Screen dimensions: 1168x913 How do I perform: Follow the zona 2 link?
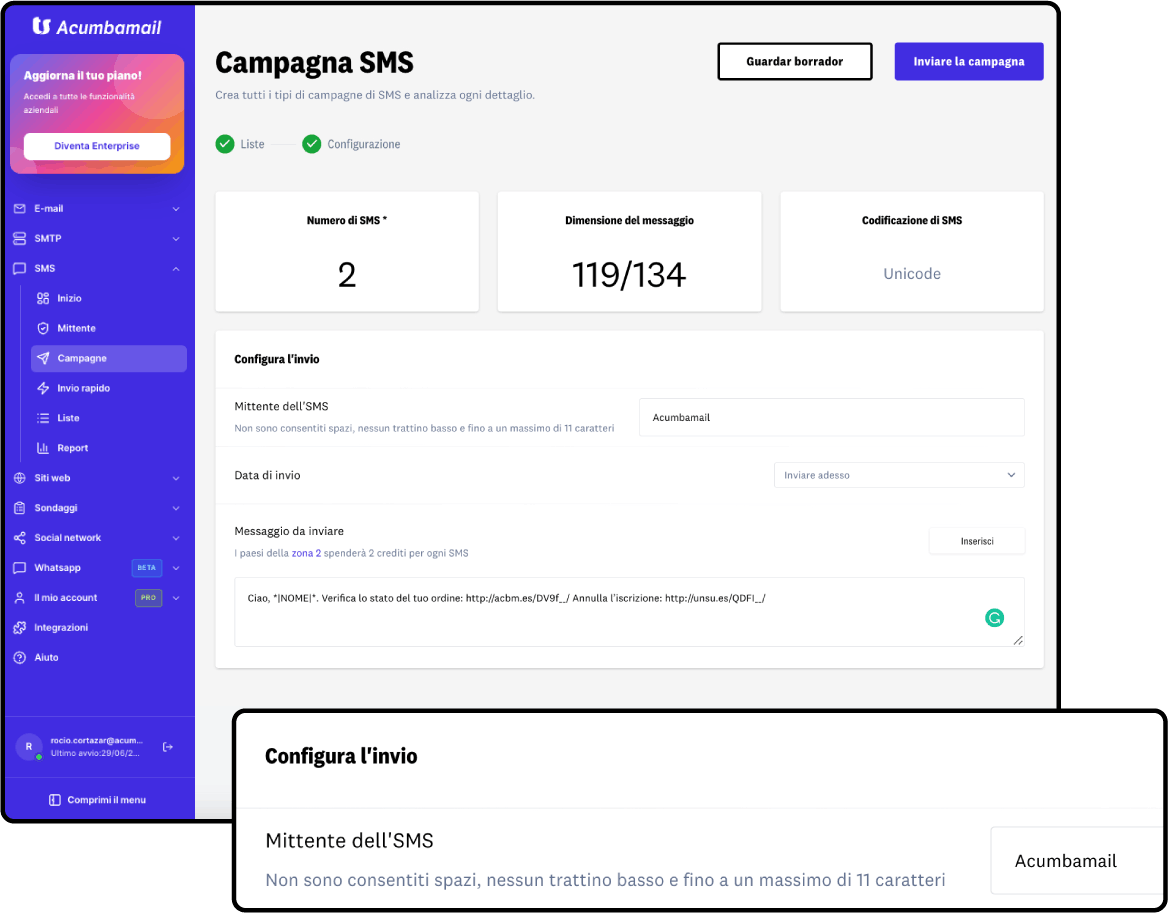pyautogui.click(x=306, y=553)
